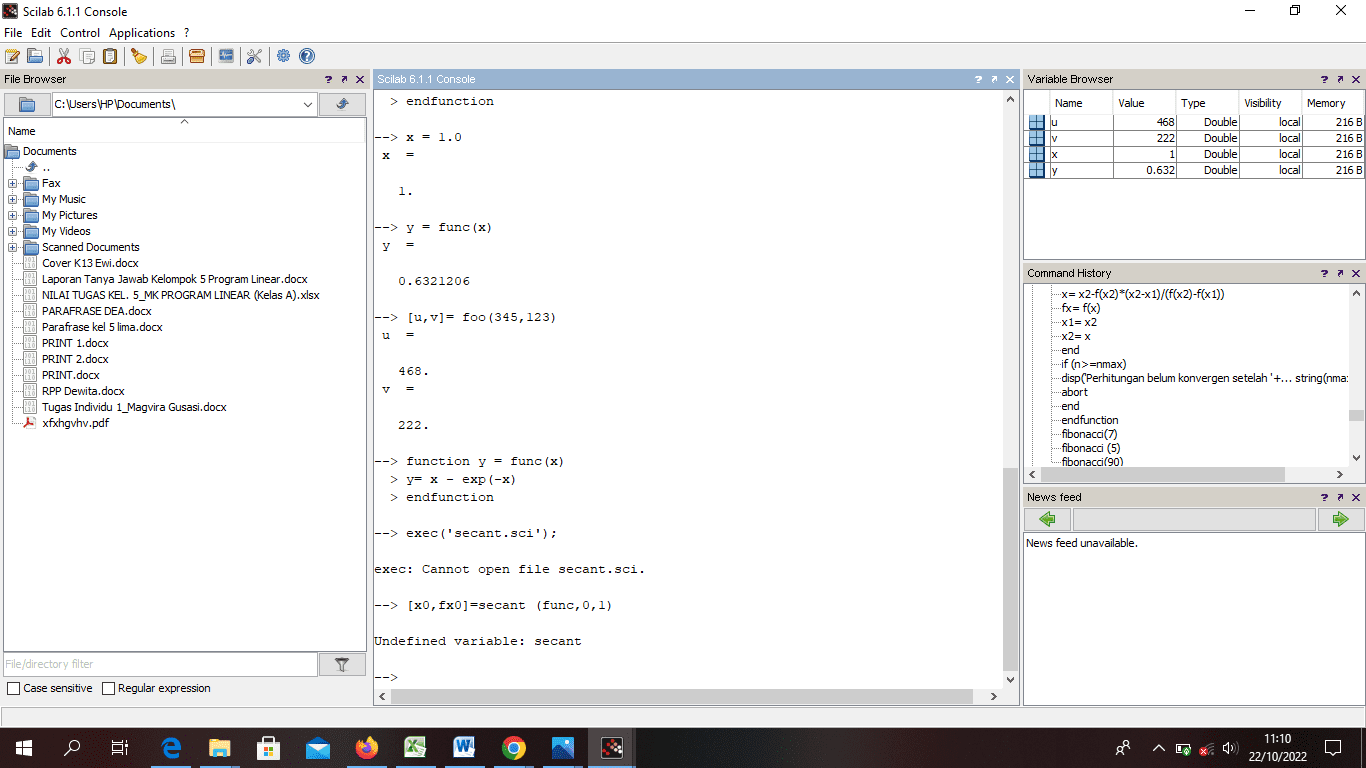1366x768 pixels.
Task: Apply filter funnel button in File Browser
Action: (x=342, y=664)
